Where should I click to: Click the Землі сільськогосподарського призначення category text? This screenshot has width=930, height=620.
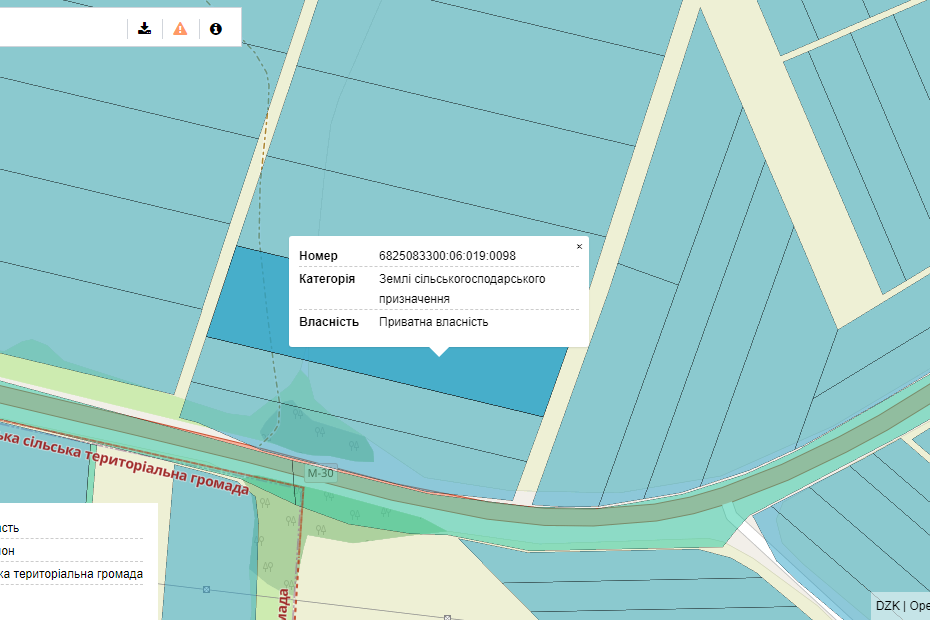pos(461,288)
